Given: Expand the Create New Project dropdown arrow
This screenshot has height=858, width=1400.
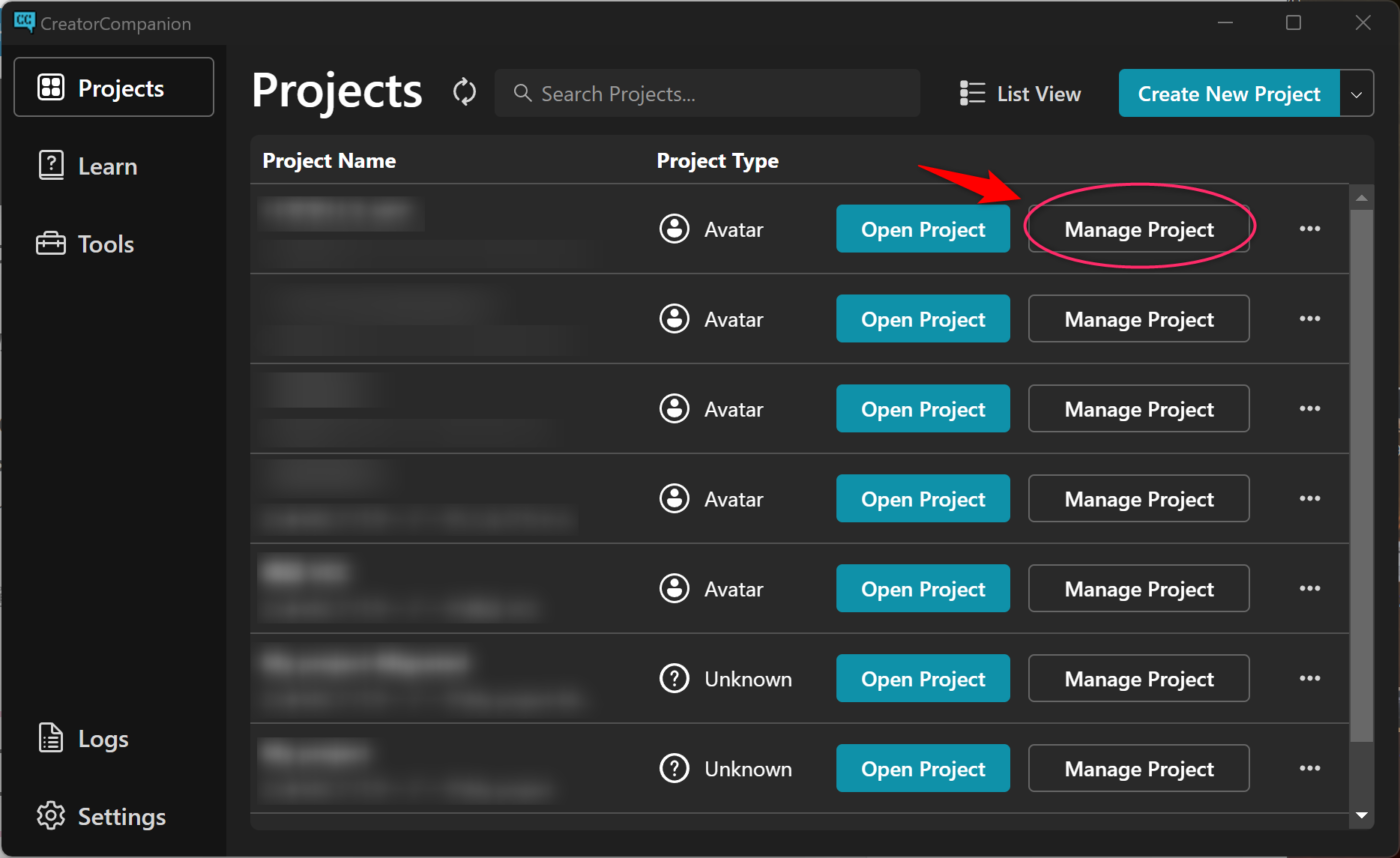Looking at the screenshot, I should (1356, 93).
